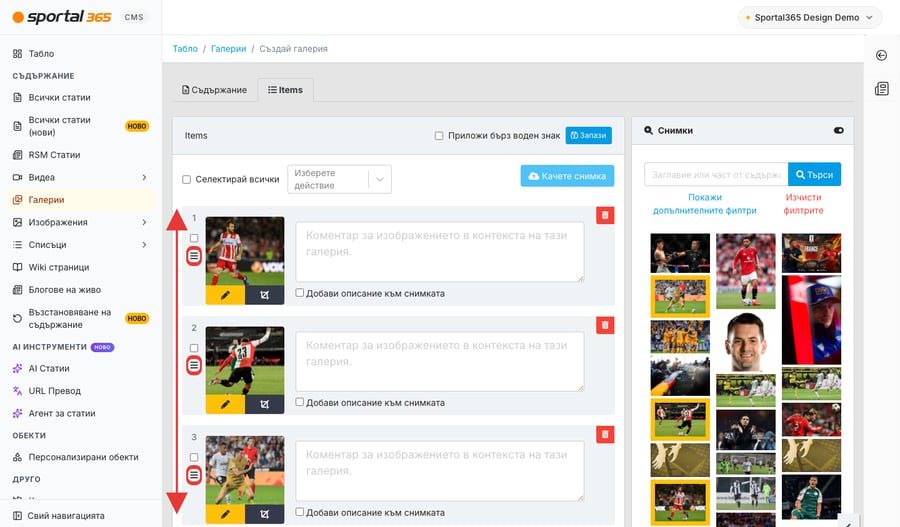Click the pencil edit icon on item 2
Image resolution: width=900 pixels, height=527 pixels.
click(x=225, y=404)
